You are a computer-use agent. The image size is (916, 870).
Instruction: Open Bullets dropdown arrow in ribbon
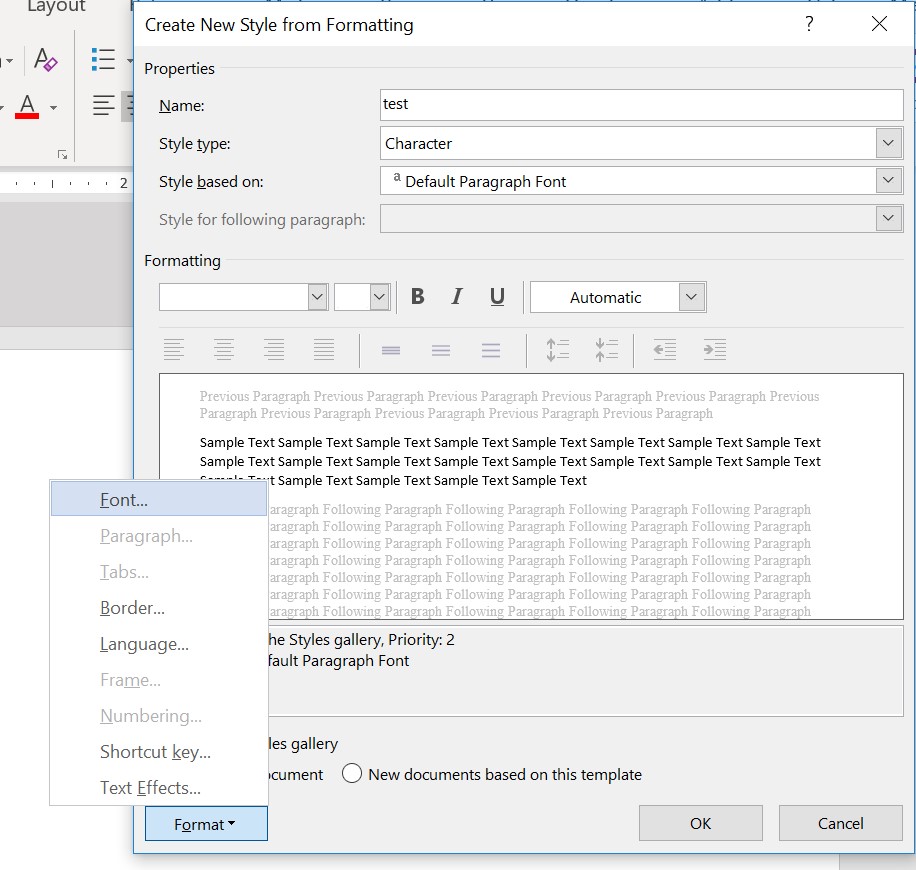coord(130,60)
